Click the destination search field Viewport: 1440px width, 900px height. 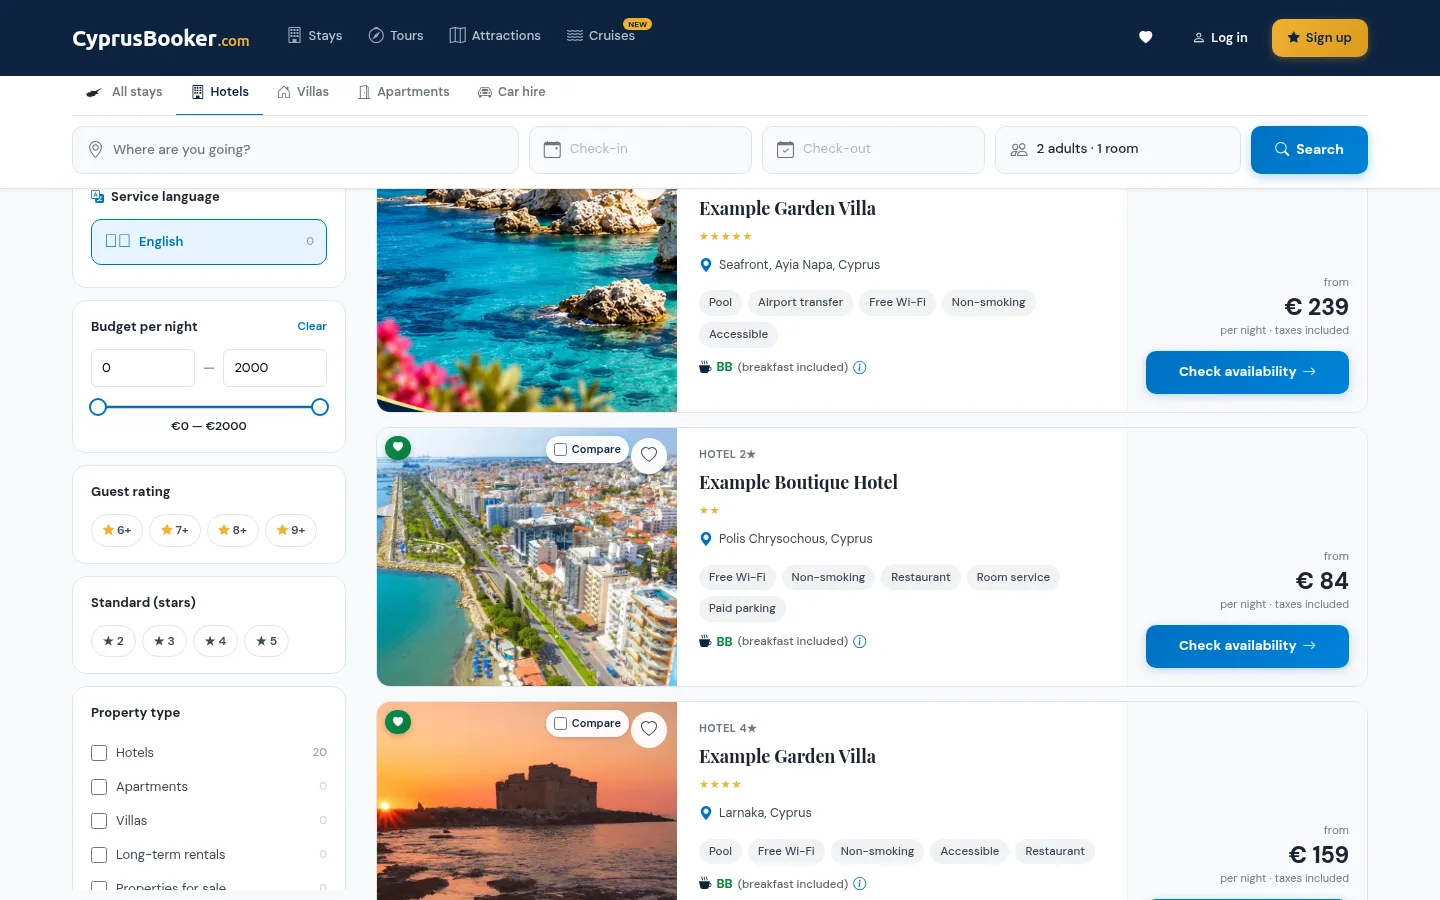(295, 150)
